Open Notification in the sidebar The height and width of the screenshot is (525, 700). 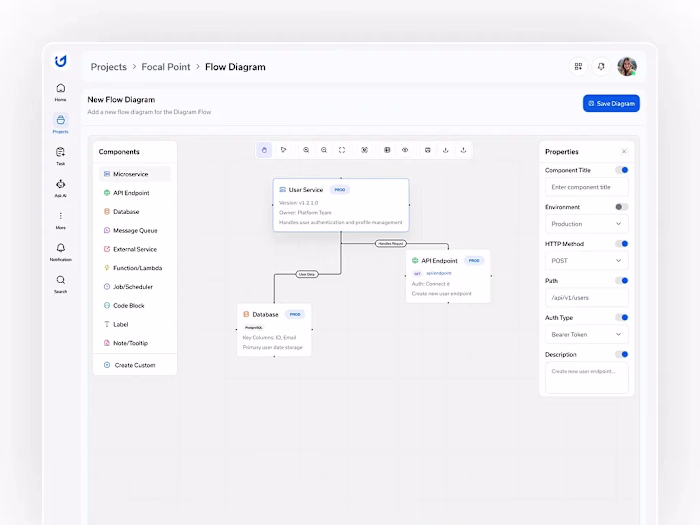point(61,252)
